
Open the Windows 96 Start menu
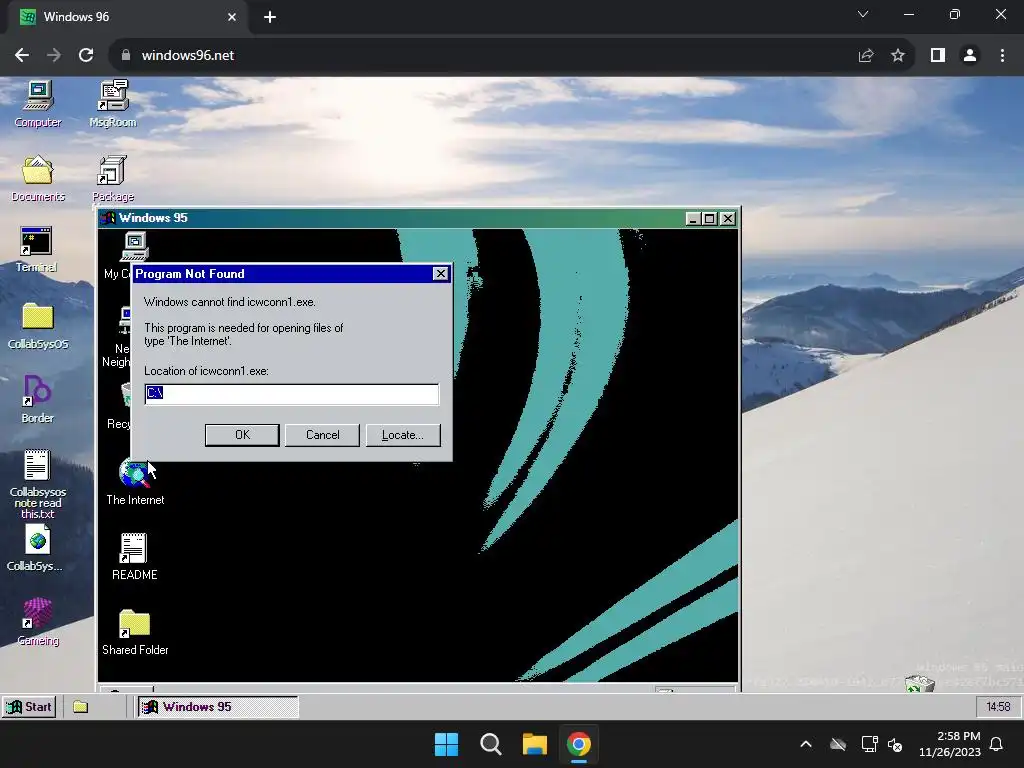[29, 707]
